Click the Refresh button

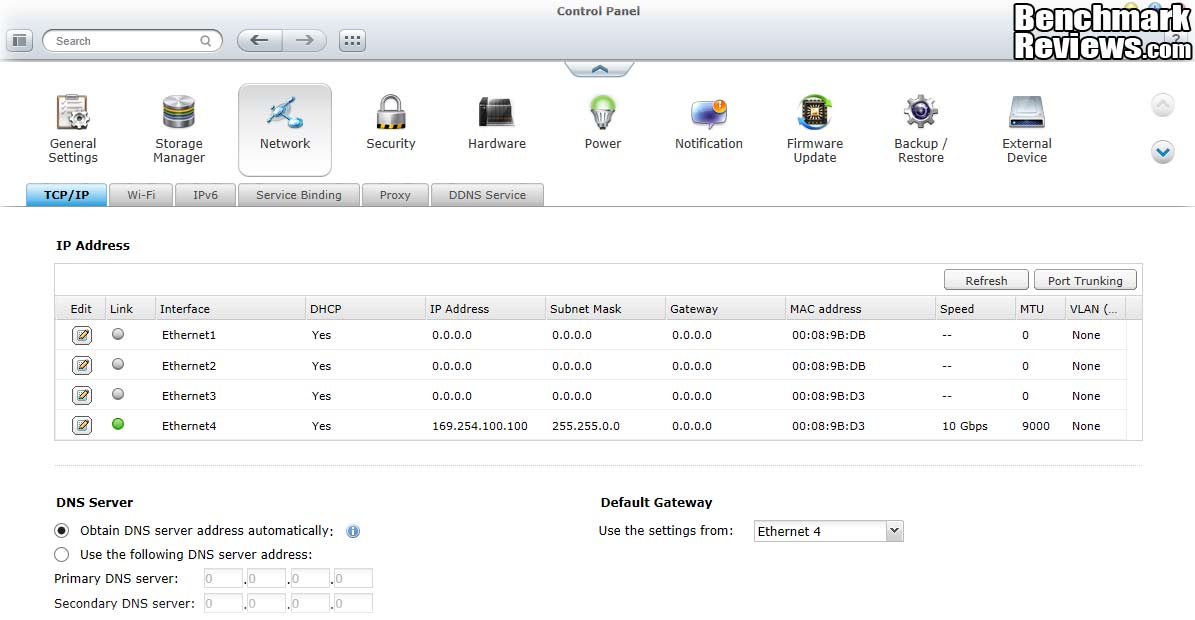coord(986,281)
